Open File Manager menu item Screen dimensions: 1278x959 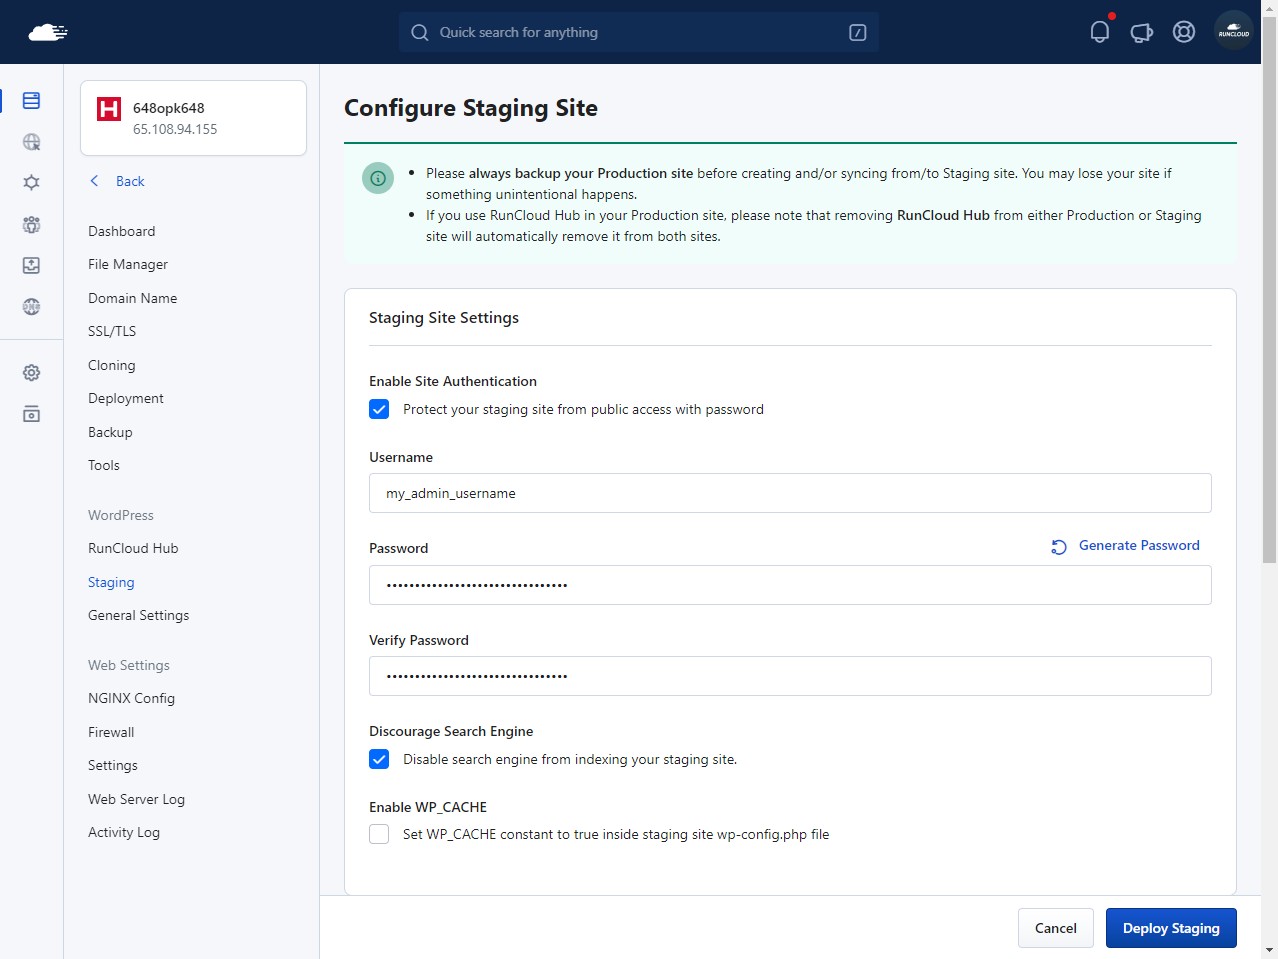click(128, 264)
